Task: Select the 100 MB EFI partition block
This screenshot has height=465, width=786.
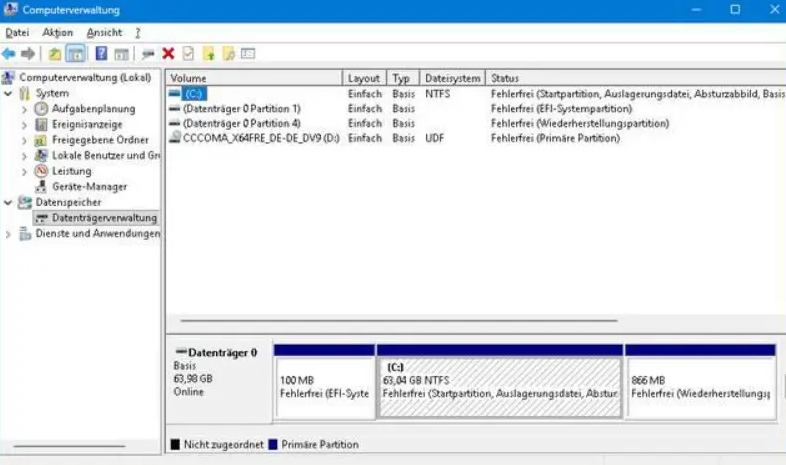Action: click(x=324, y=382)
